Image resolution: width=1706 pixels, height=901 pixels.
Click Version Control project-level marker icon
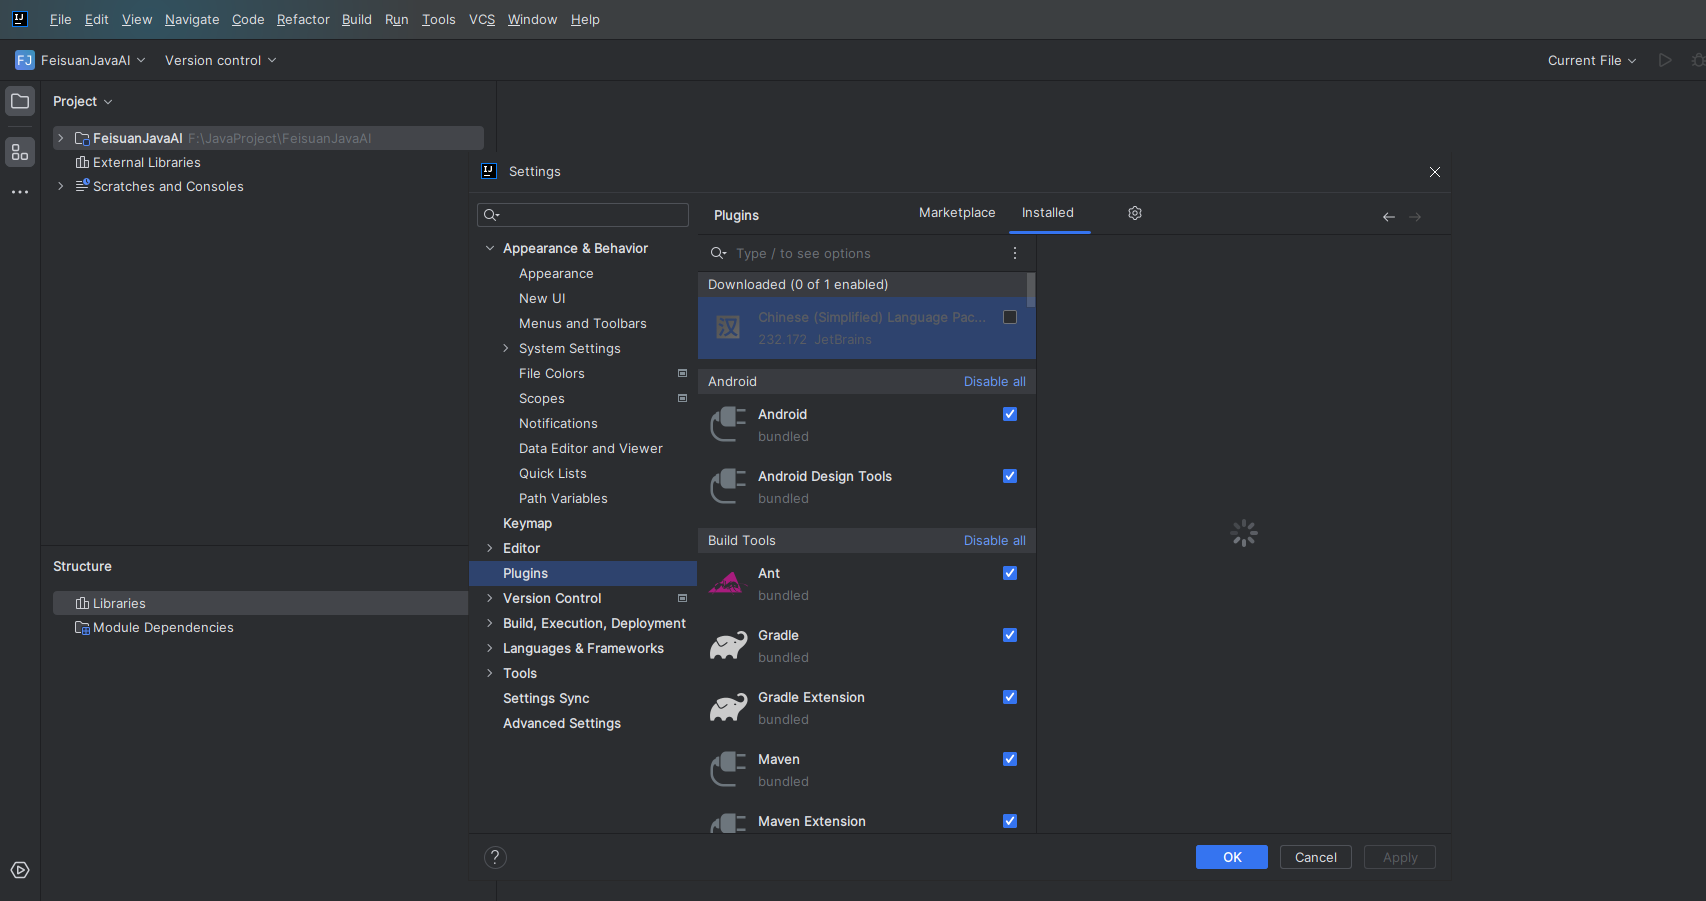[x=683, y=598]
